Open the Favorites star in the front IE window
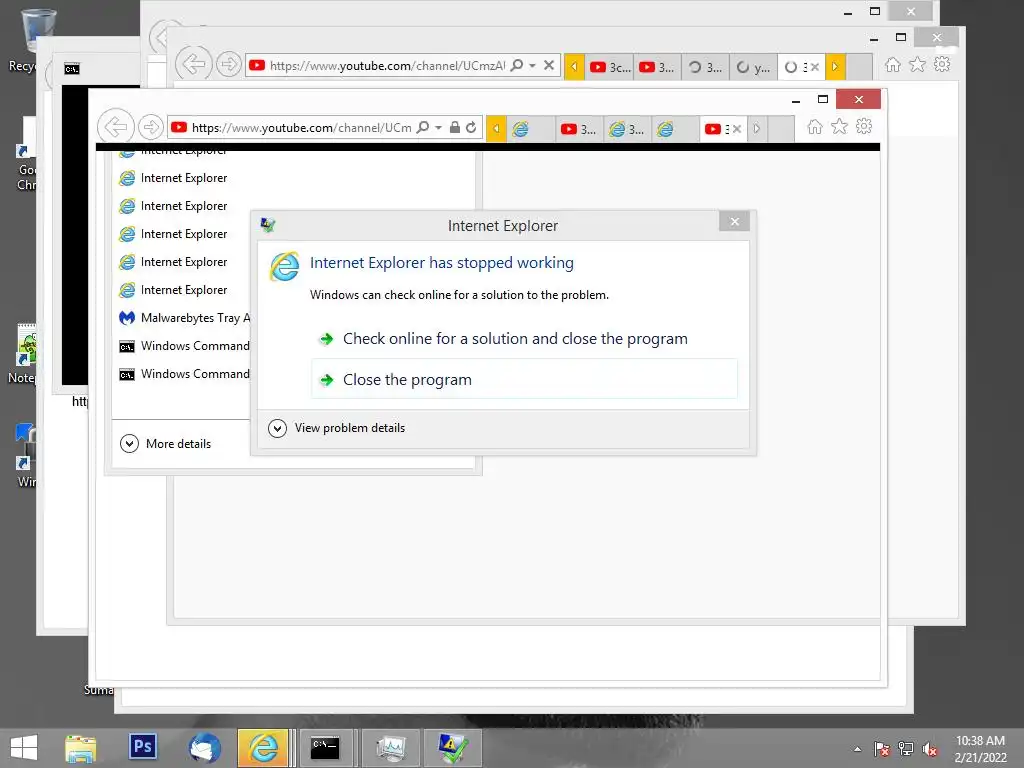This screenshot has width=1024, height=768. (839, 127)
